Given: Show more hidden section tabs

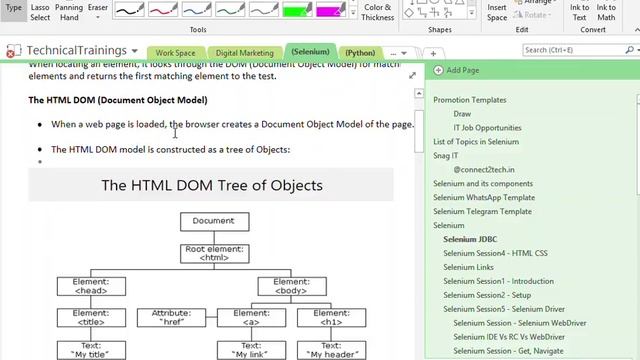Looking at the screenshot, I should pyautogui.click(x=398, y=53).
